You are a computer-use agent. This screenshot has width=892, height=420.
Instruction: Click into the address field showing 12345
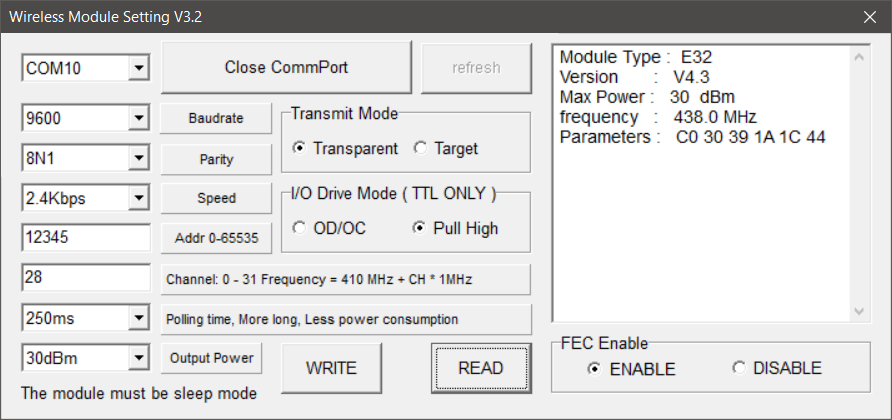[85, 238]
